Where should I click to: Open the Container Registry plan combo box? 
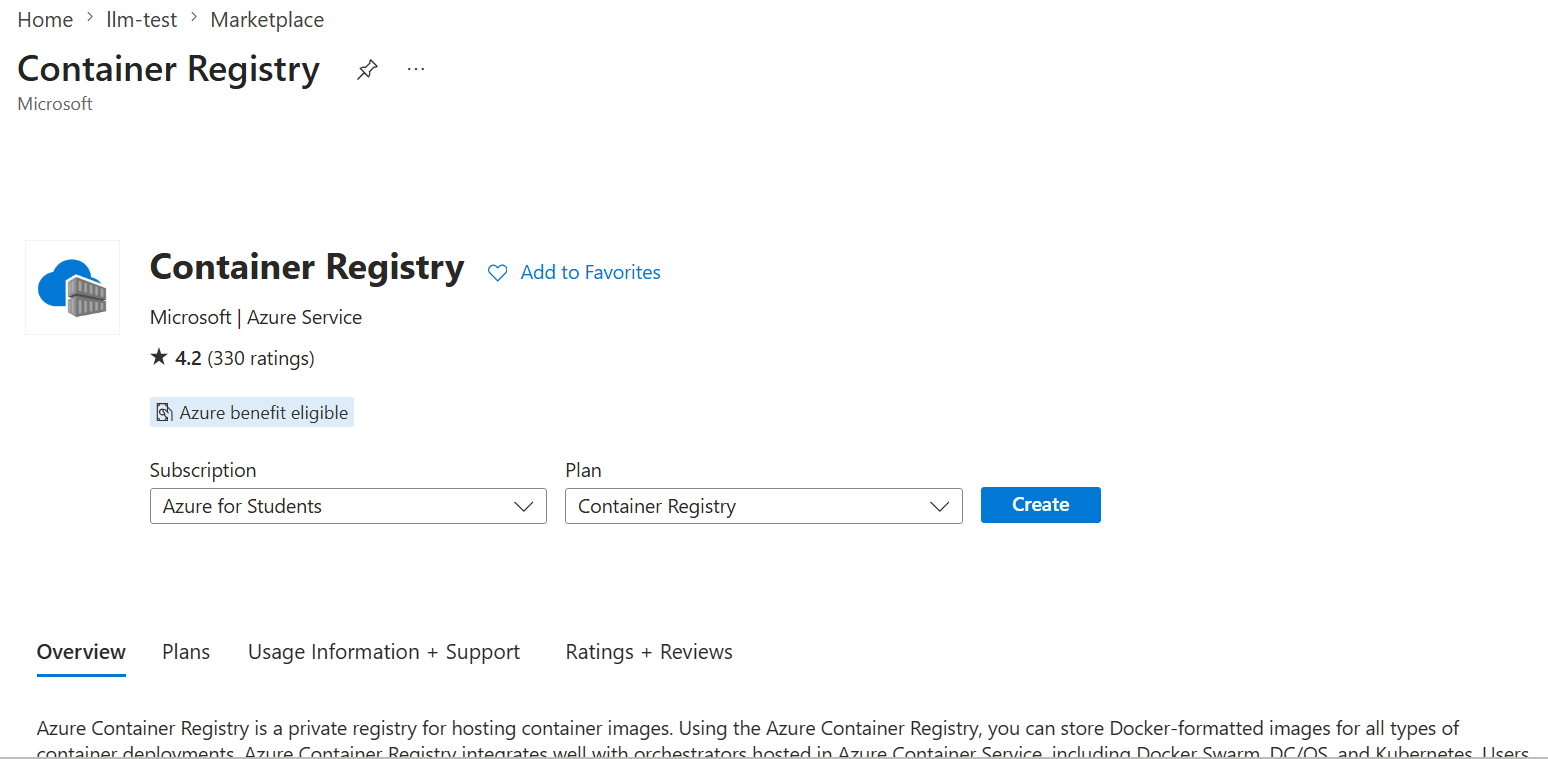coord(764,506)
